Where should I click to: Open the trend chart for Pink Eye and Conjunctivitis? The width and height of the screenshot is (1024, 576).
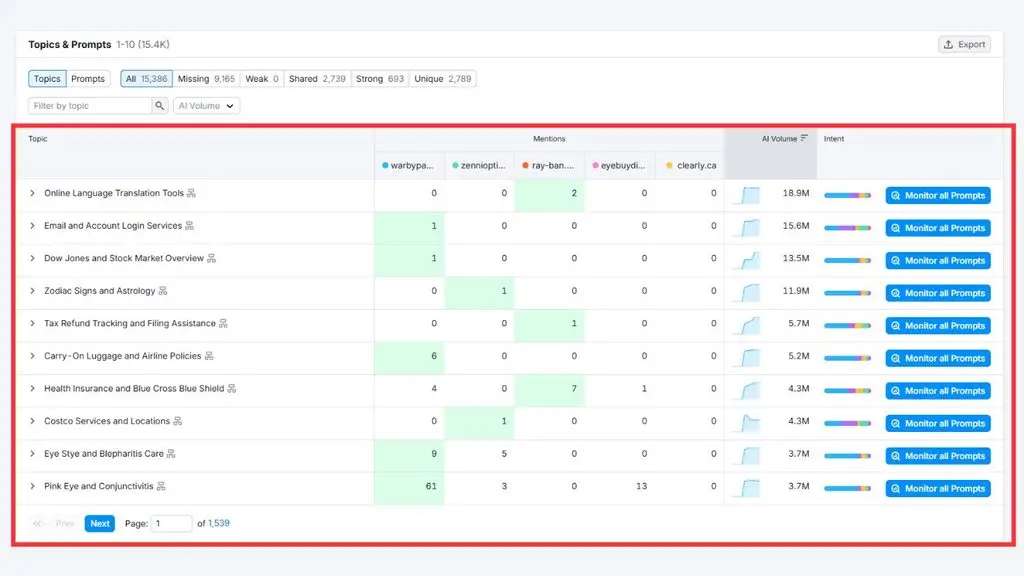click(x=747, y=488)
